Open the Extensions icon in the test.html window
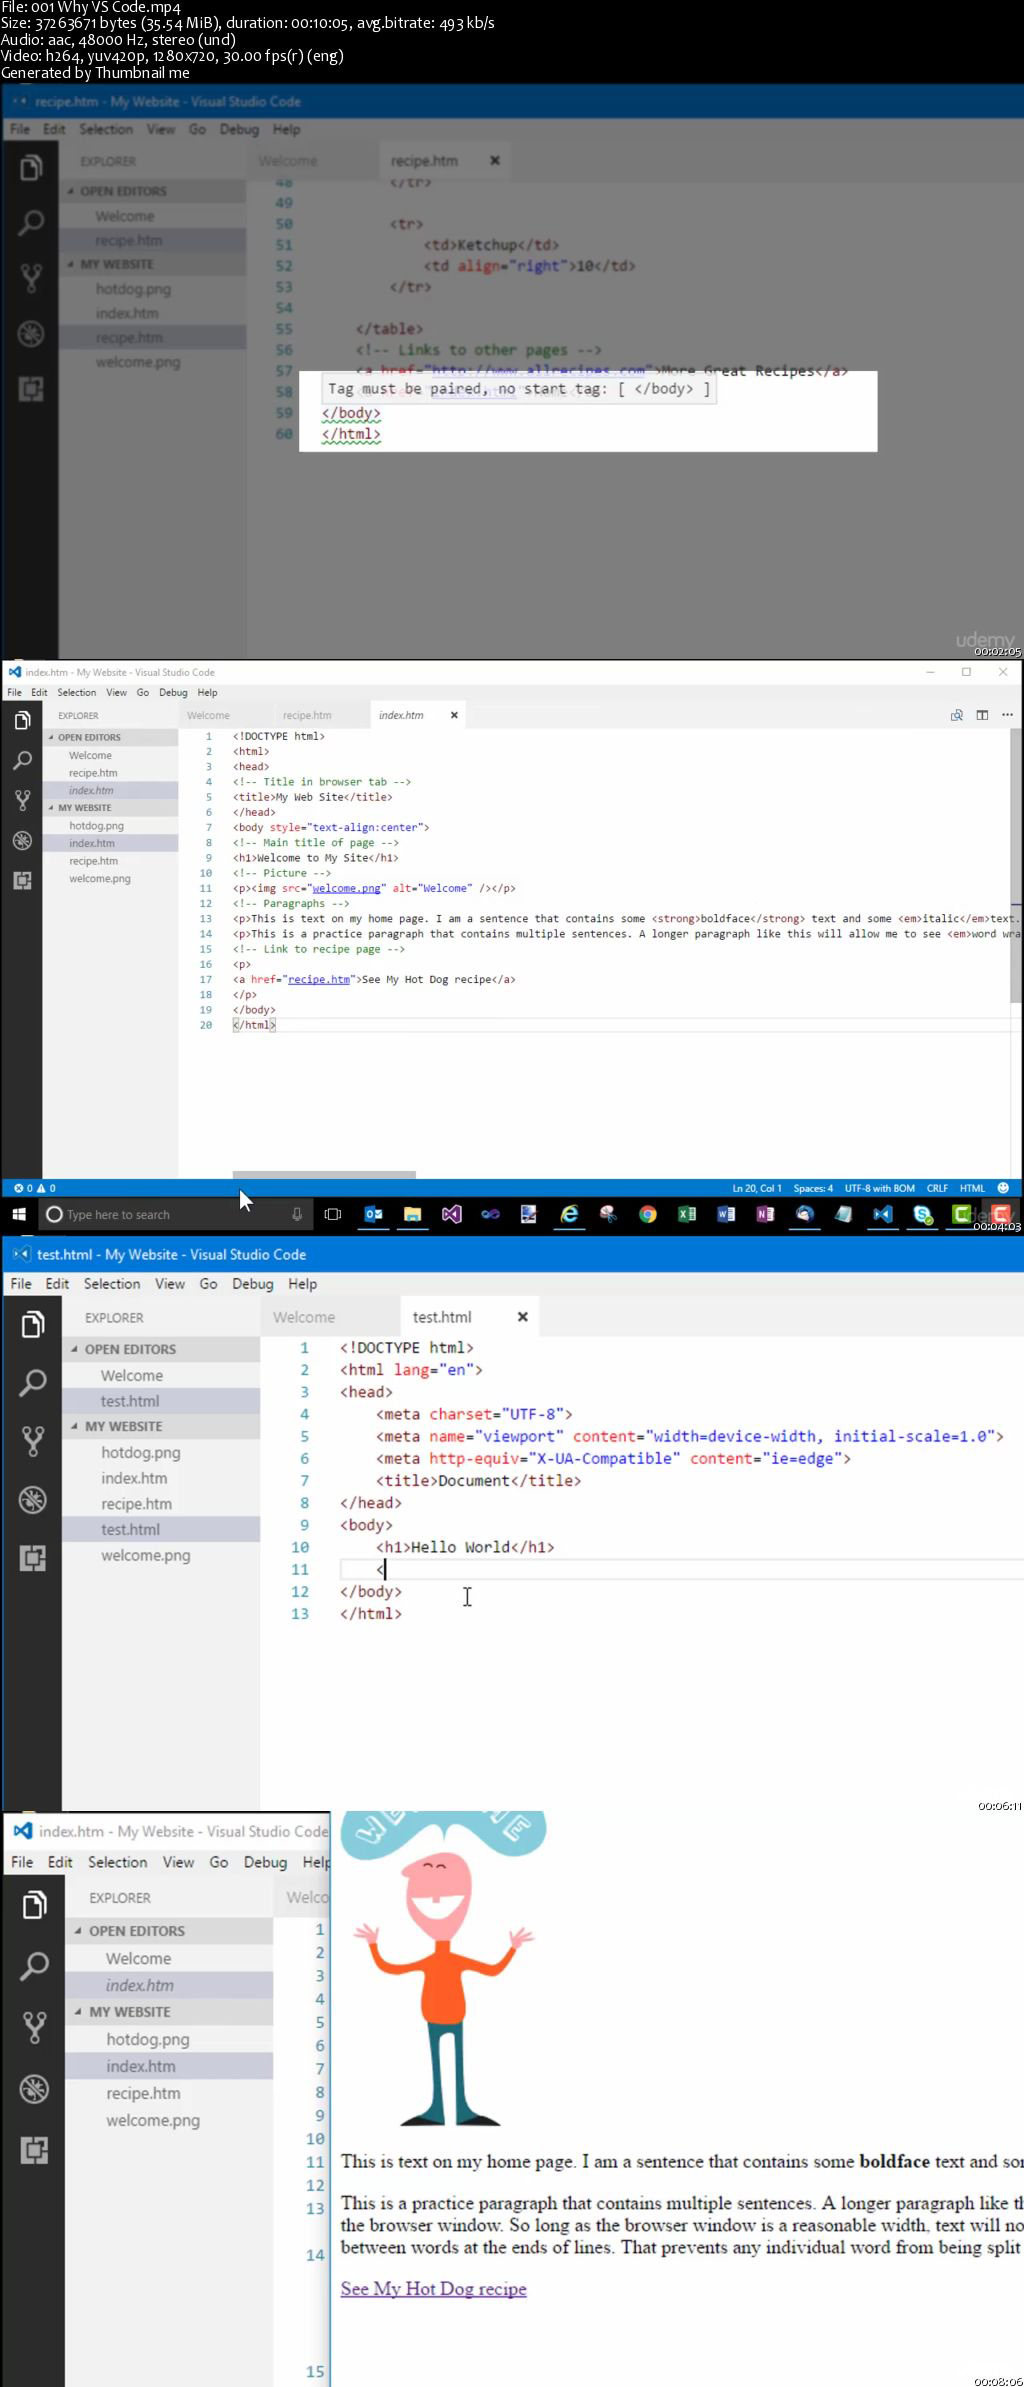 (33, 1557)
